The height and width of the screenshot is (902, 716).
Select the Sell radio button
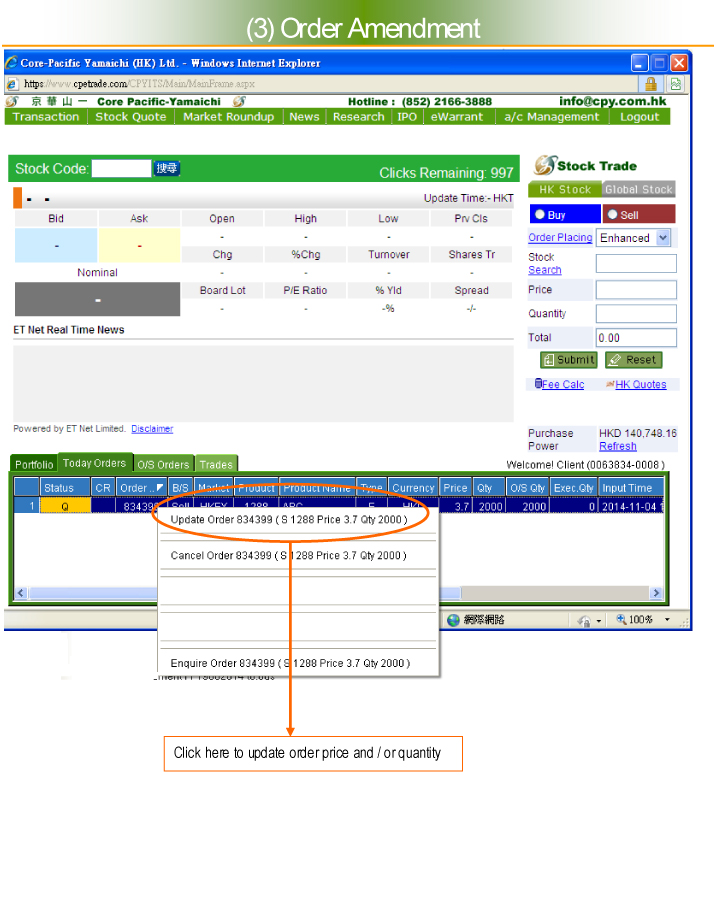pos(613,214)
